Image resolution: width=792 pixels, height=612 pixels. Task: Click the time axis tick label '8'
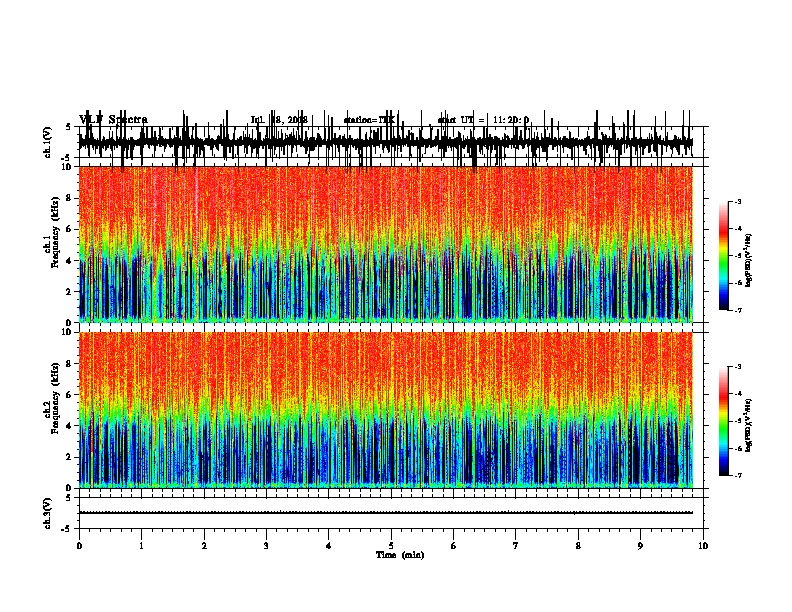[x=578, y=546]
